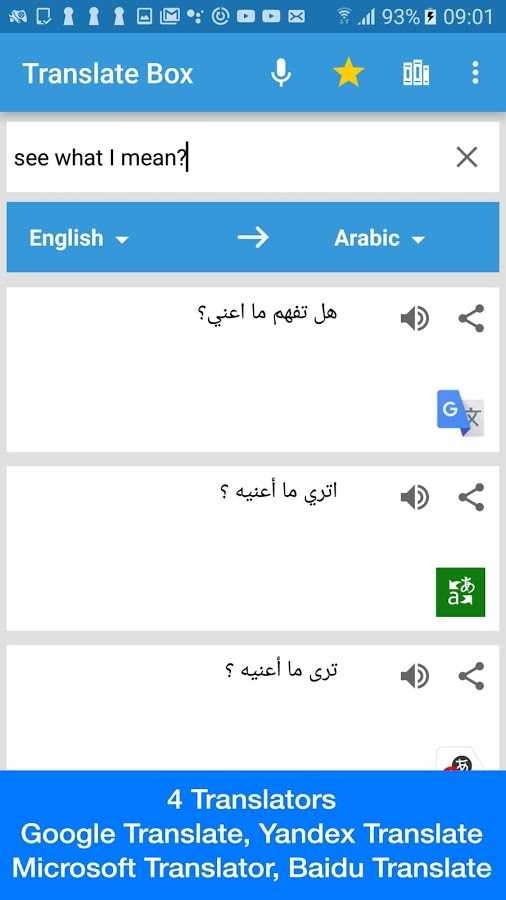Expand the English source language dropdown
This screenshot has width=506, height=900.
coord(79,238)
